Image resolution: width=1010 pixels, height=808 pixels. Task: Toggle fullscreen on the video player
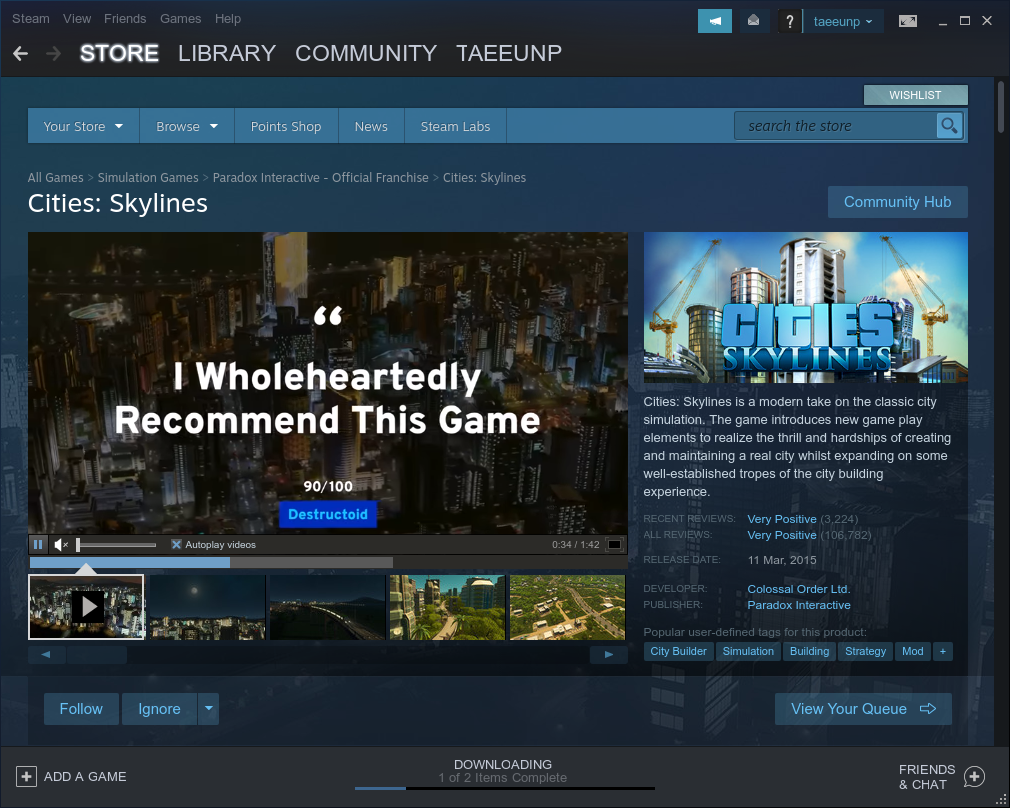click(x=614, y=545)
